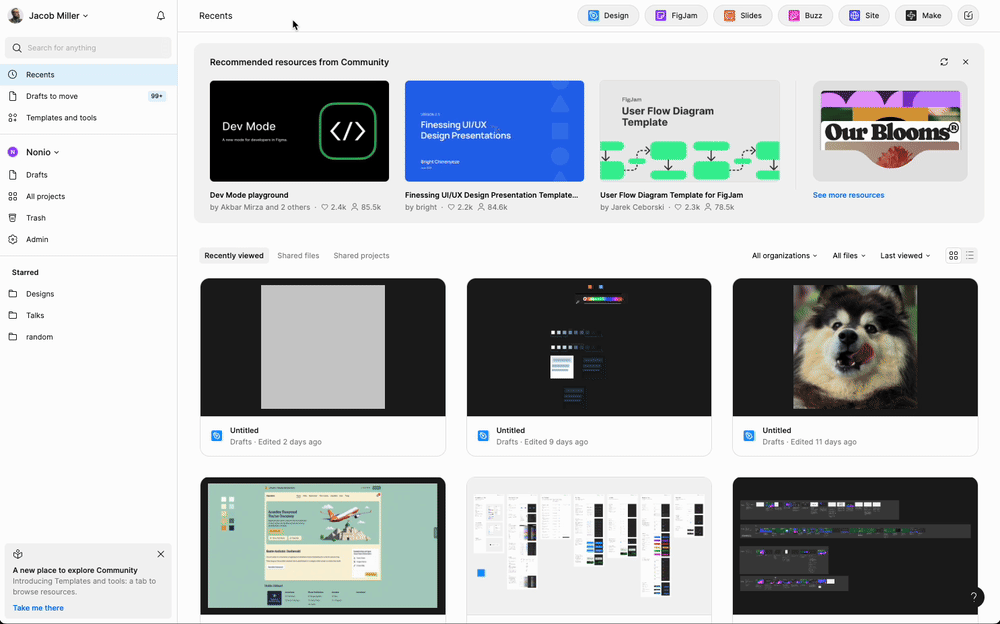Expand the Last viewed sort dropdown

pyautogui.click(x=905, y=256)
